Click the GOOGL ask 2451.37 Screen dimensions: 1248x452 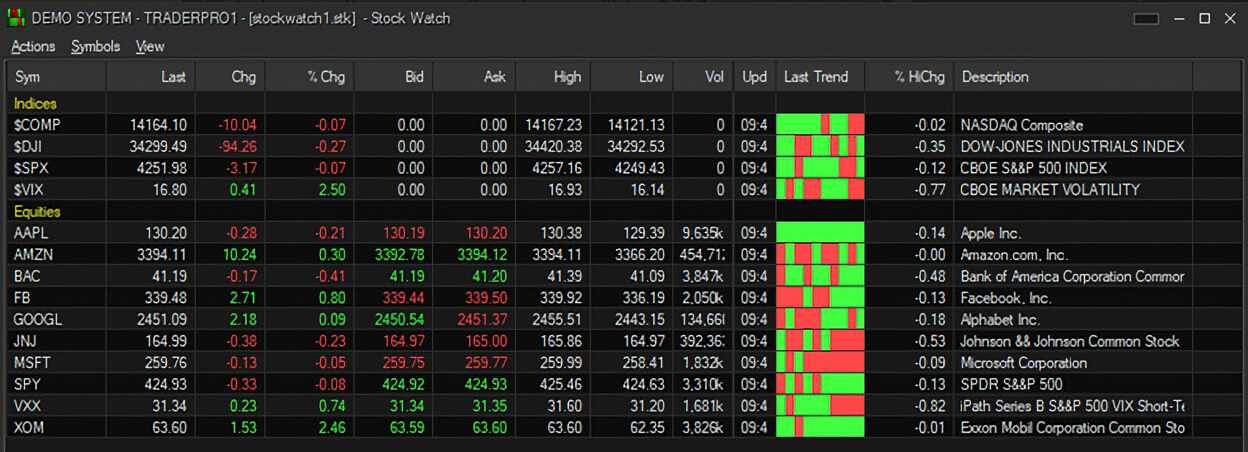click(x=482, y=320)
